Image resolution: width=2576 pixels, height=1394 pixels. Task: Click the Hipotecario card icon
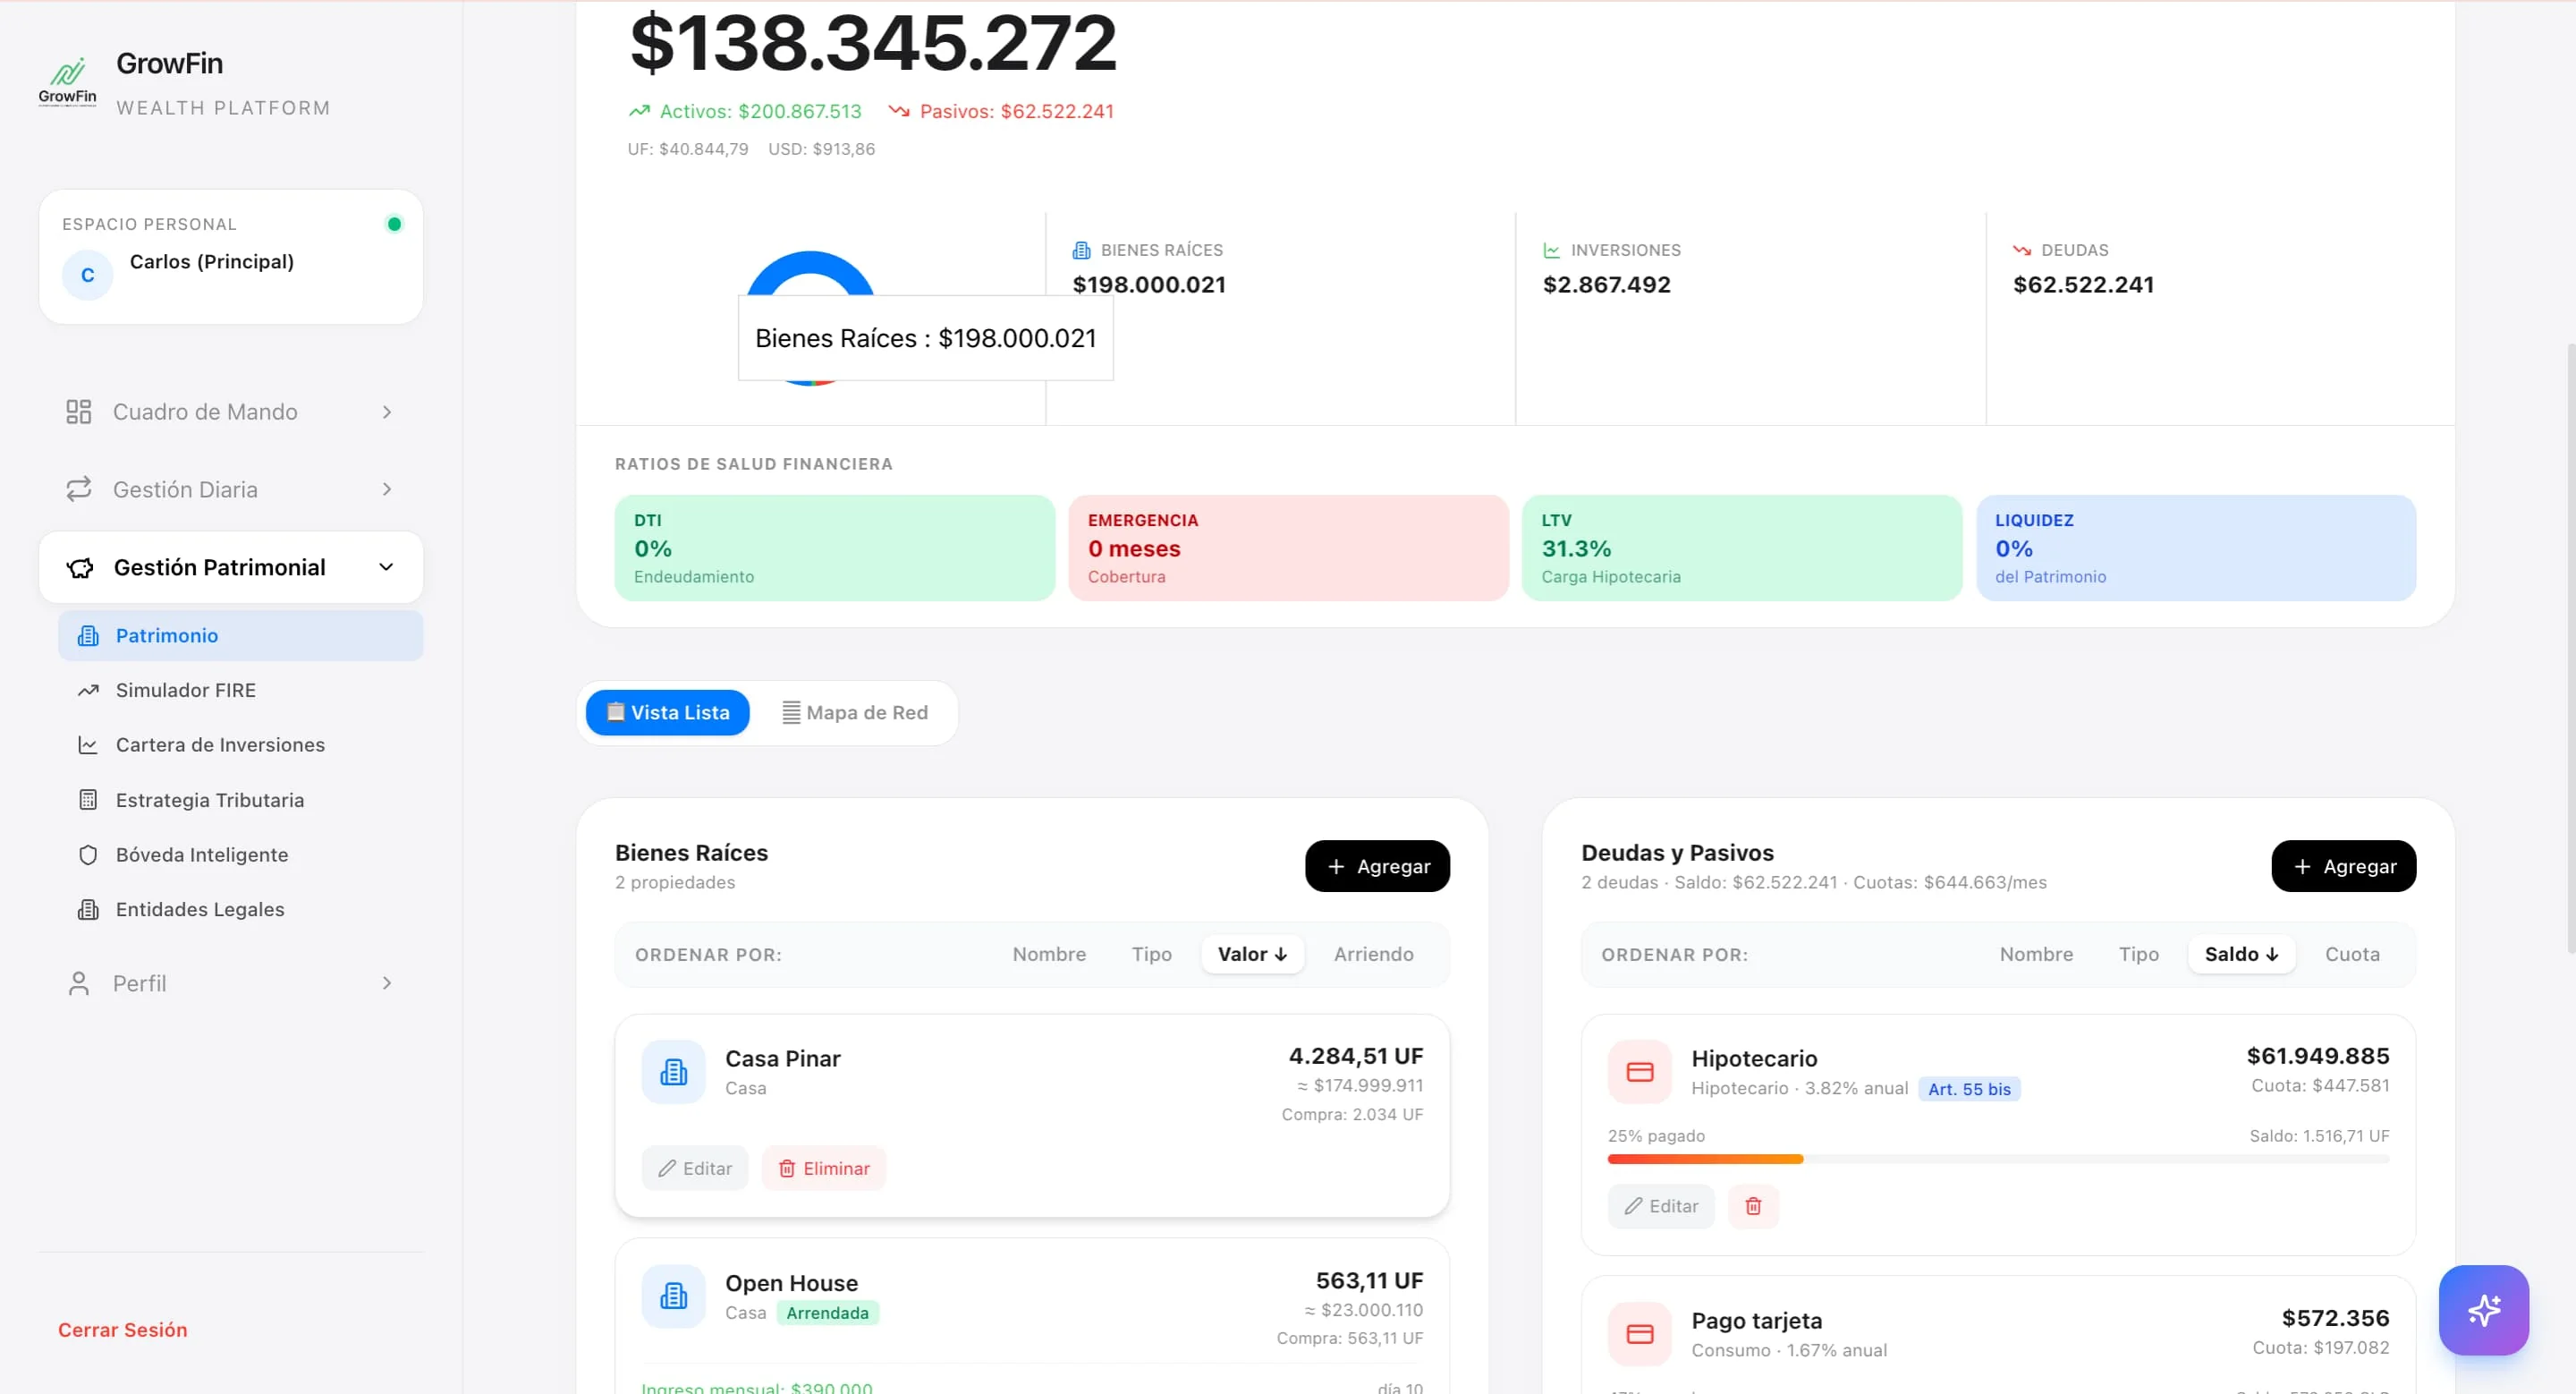[x=1639, y=1072]
